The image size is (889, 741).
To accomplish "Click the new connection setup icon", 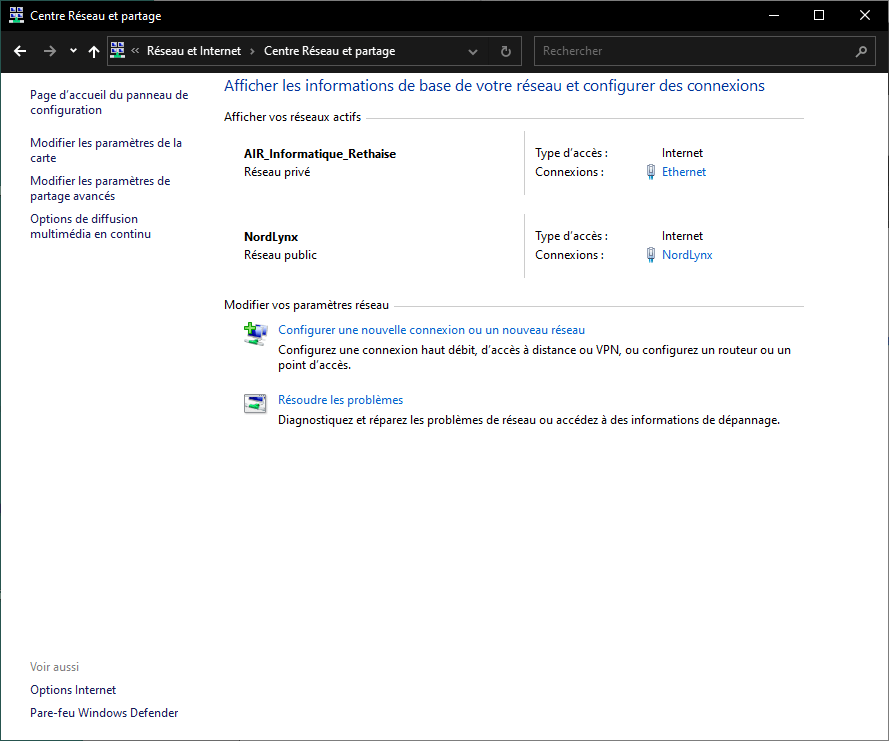I will (x=255, y=333).
